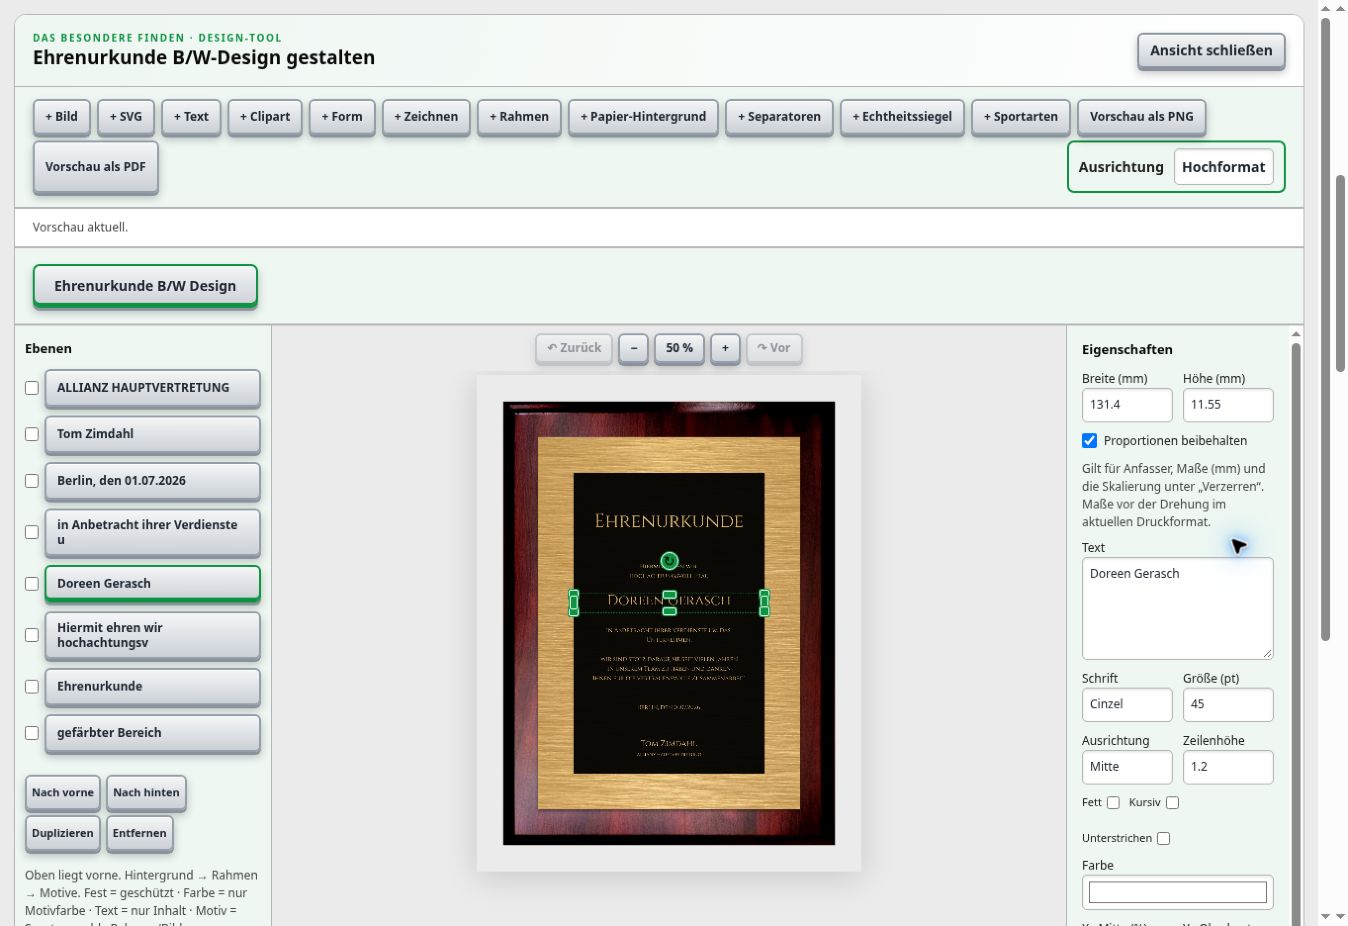
Task: Select the in Anbetracht ihrer Verdienste layer
Action: click(152, 532)
